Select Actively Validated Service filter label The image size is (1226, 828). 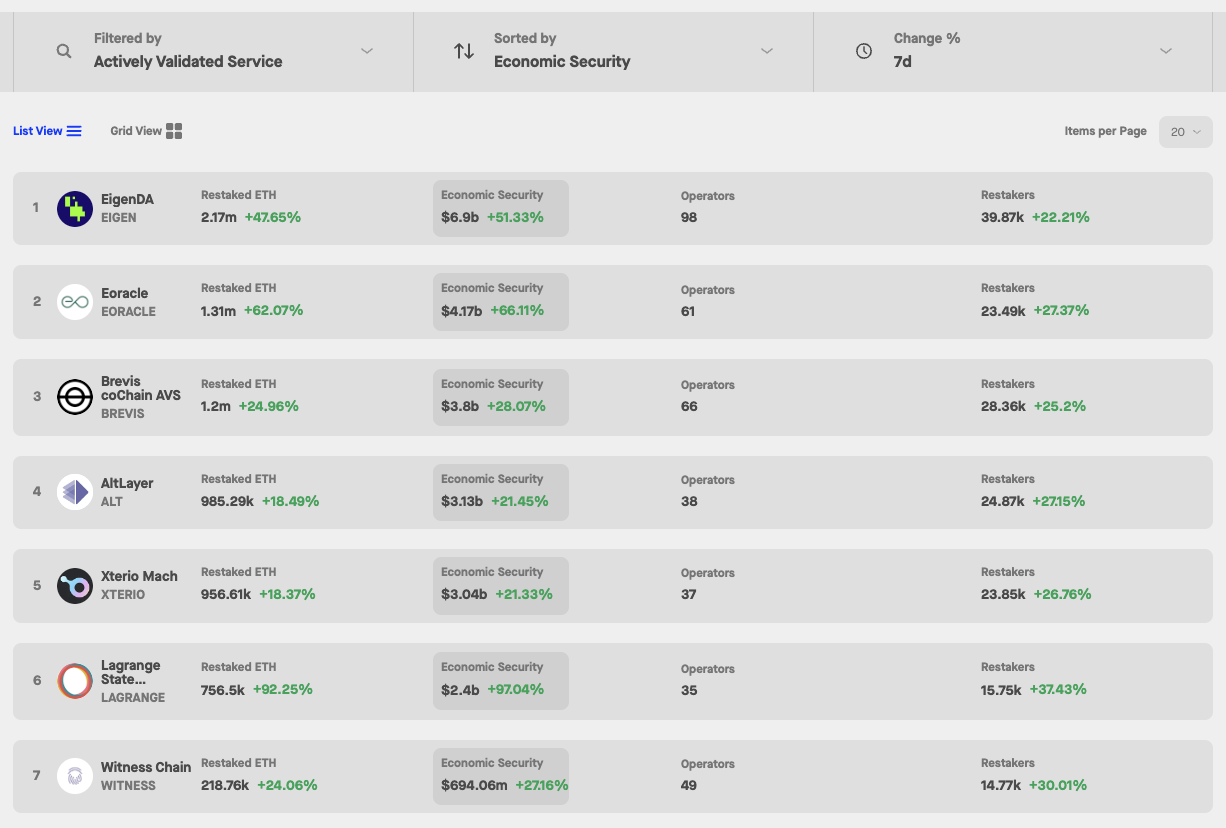pos(188,61)
